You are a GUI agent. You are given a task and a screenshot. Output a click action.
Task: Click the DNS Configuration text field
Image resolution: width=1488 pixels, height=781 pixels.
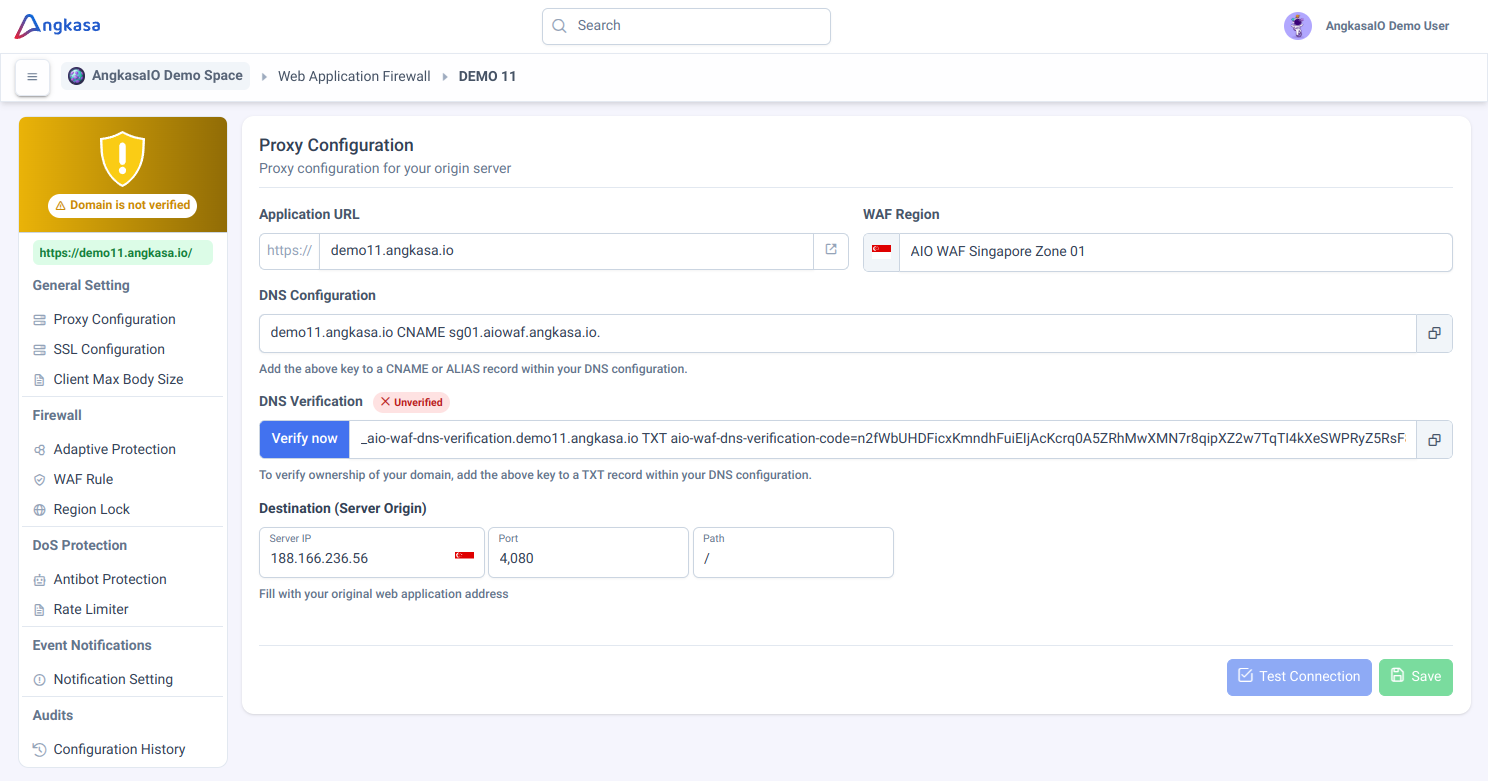(838, 333)
